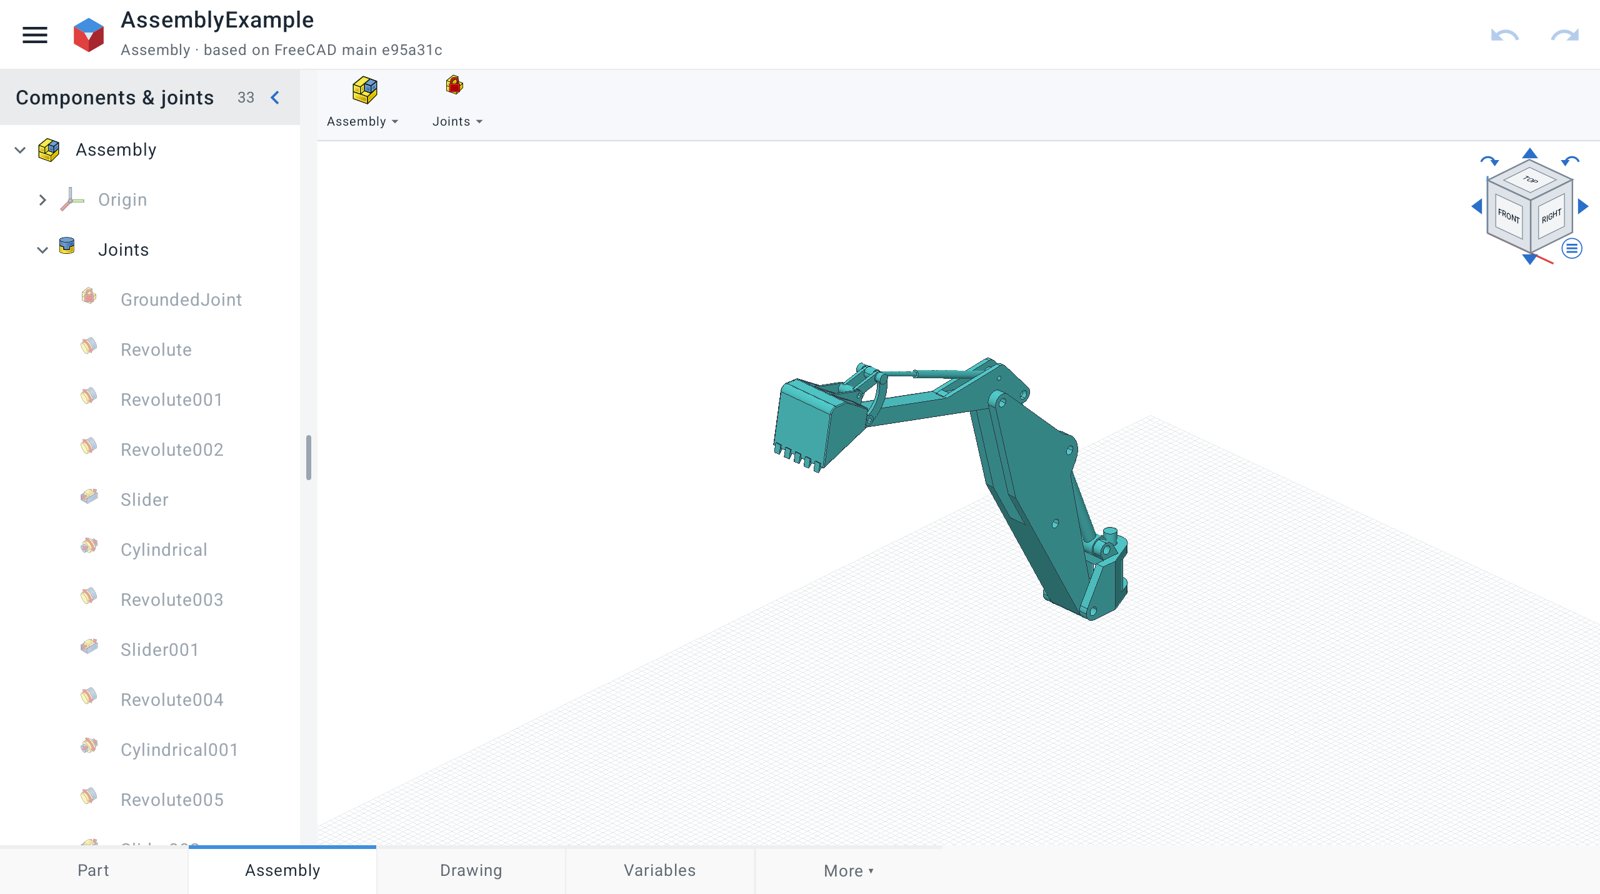Expand the Origin tree node

click(x=42, y=200)
